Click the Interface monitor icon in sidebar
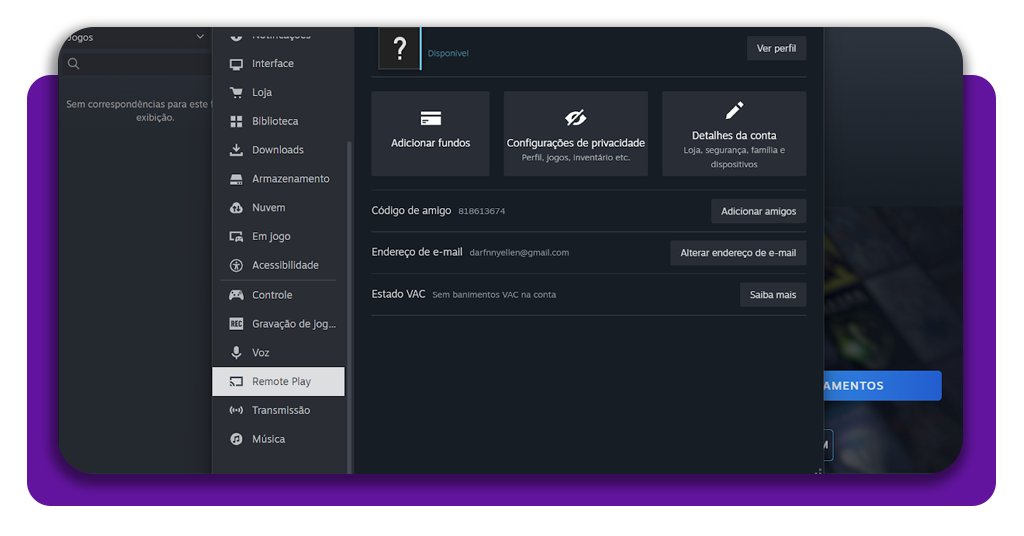 pyautogui.click(x=236, y=64)
